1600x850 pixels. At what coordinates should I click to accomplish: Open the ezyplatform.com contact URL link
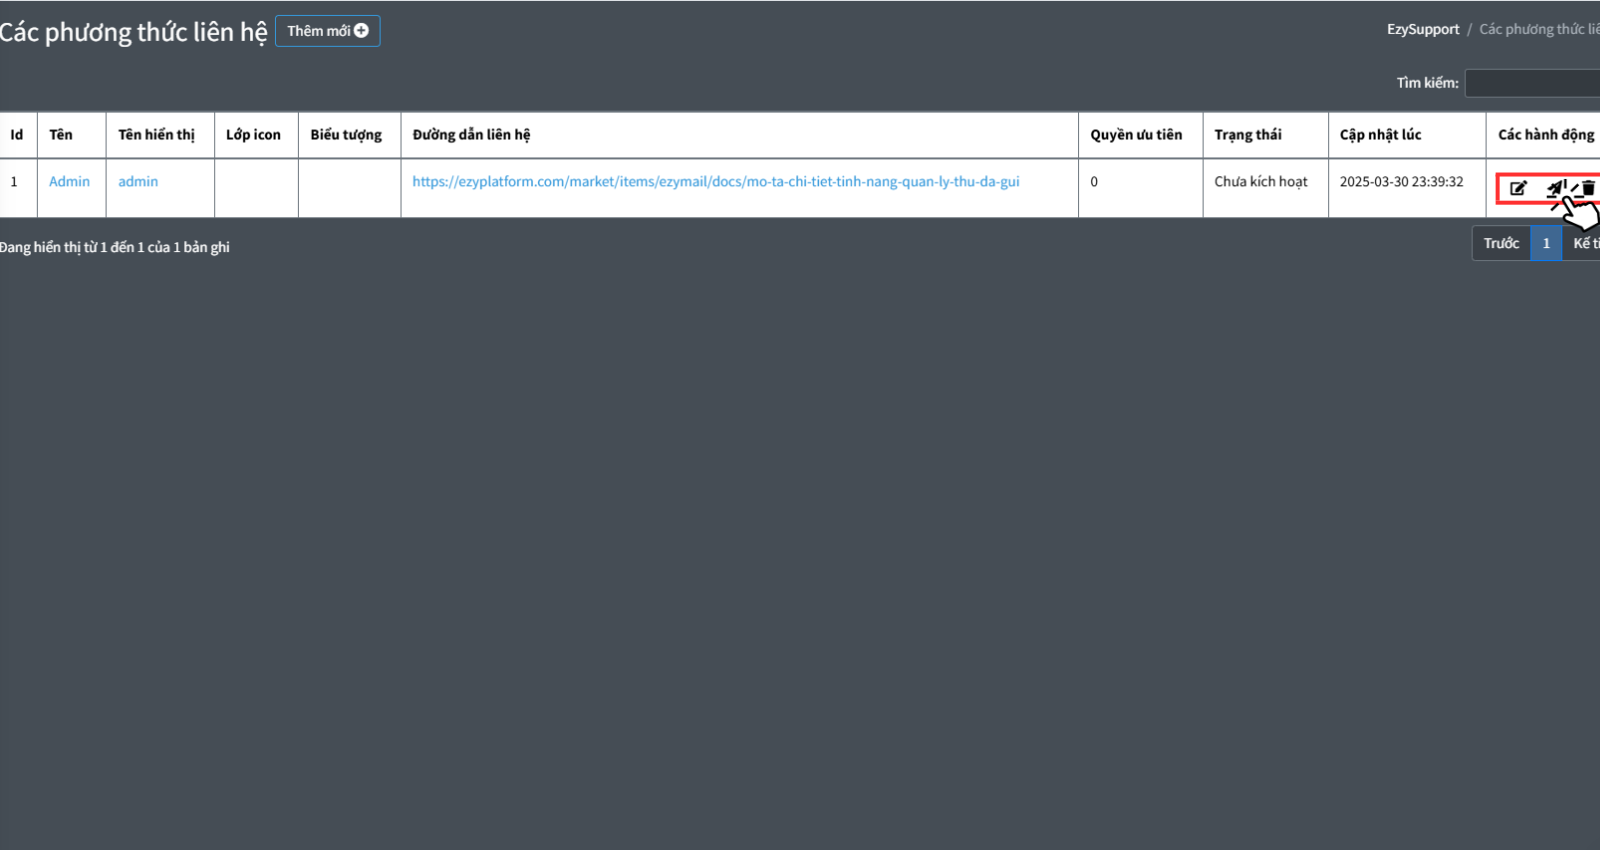pos(715,181)
